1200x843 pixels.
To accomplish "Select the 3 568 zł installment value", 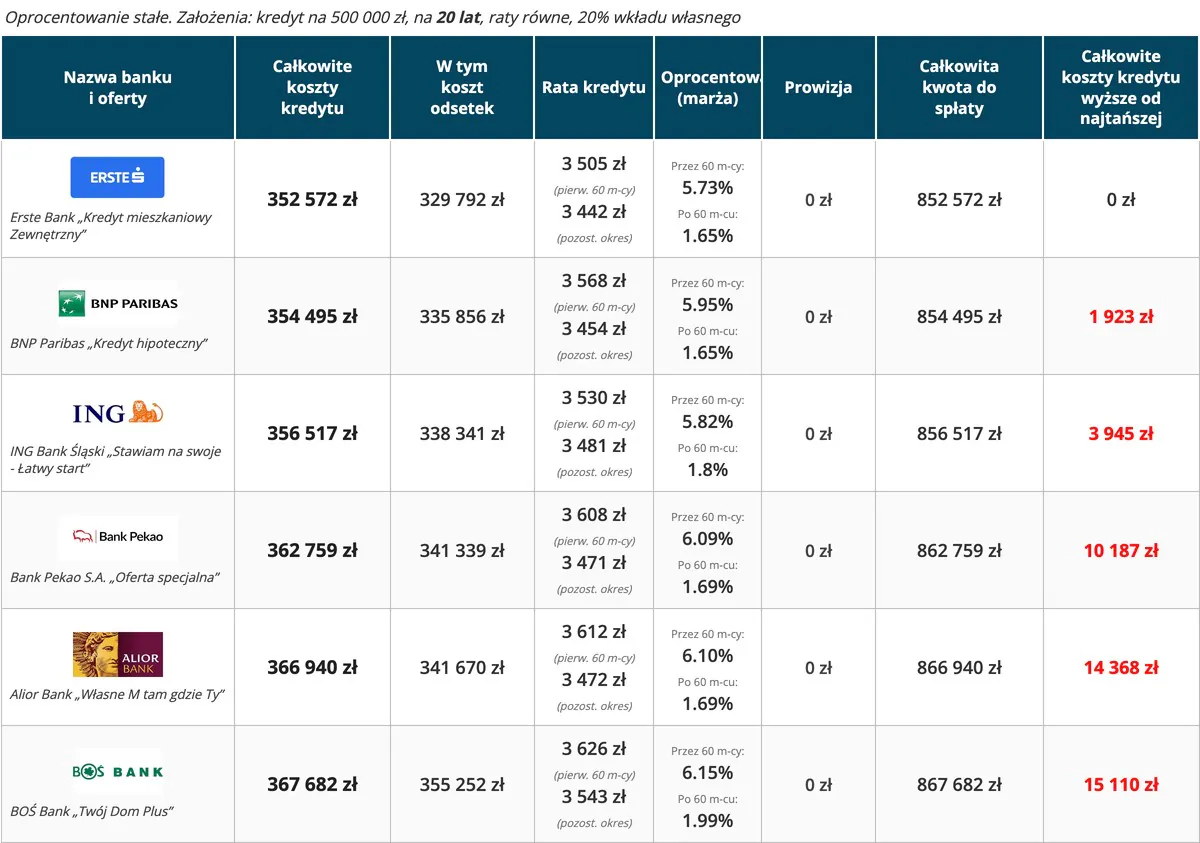I will tap(594, 281).
